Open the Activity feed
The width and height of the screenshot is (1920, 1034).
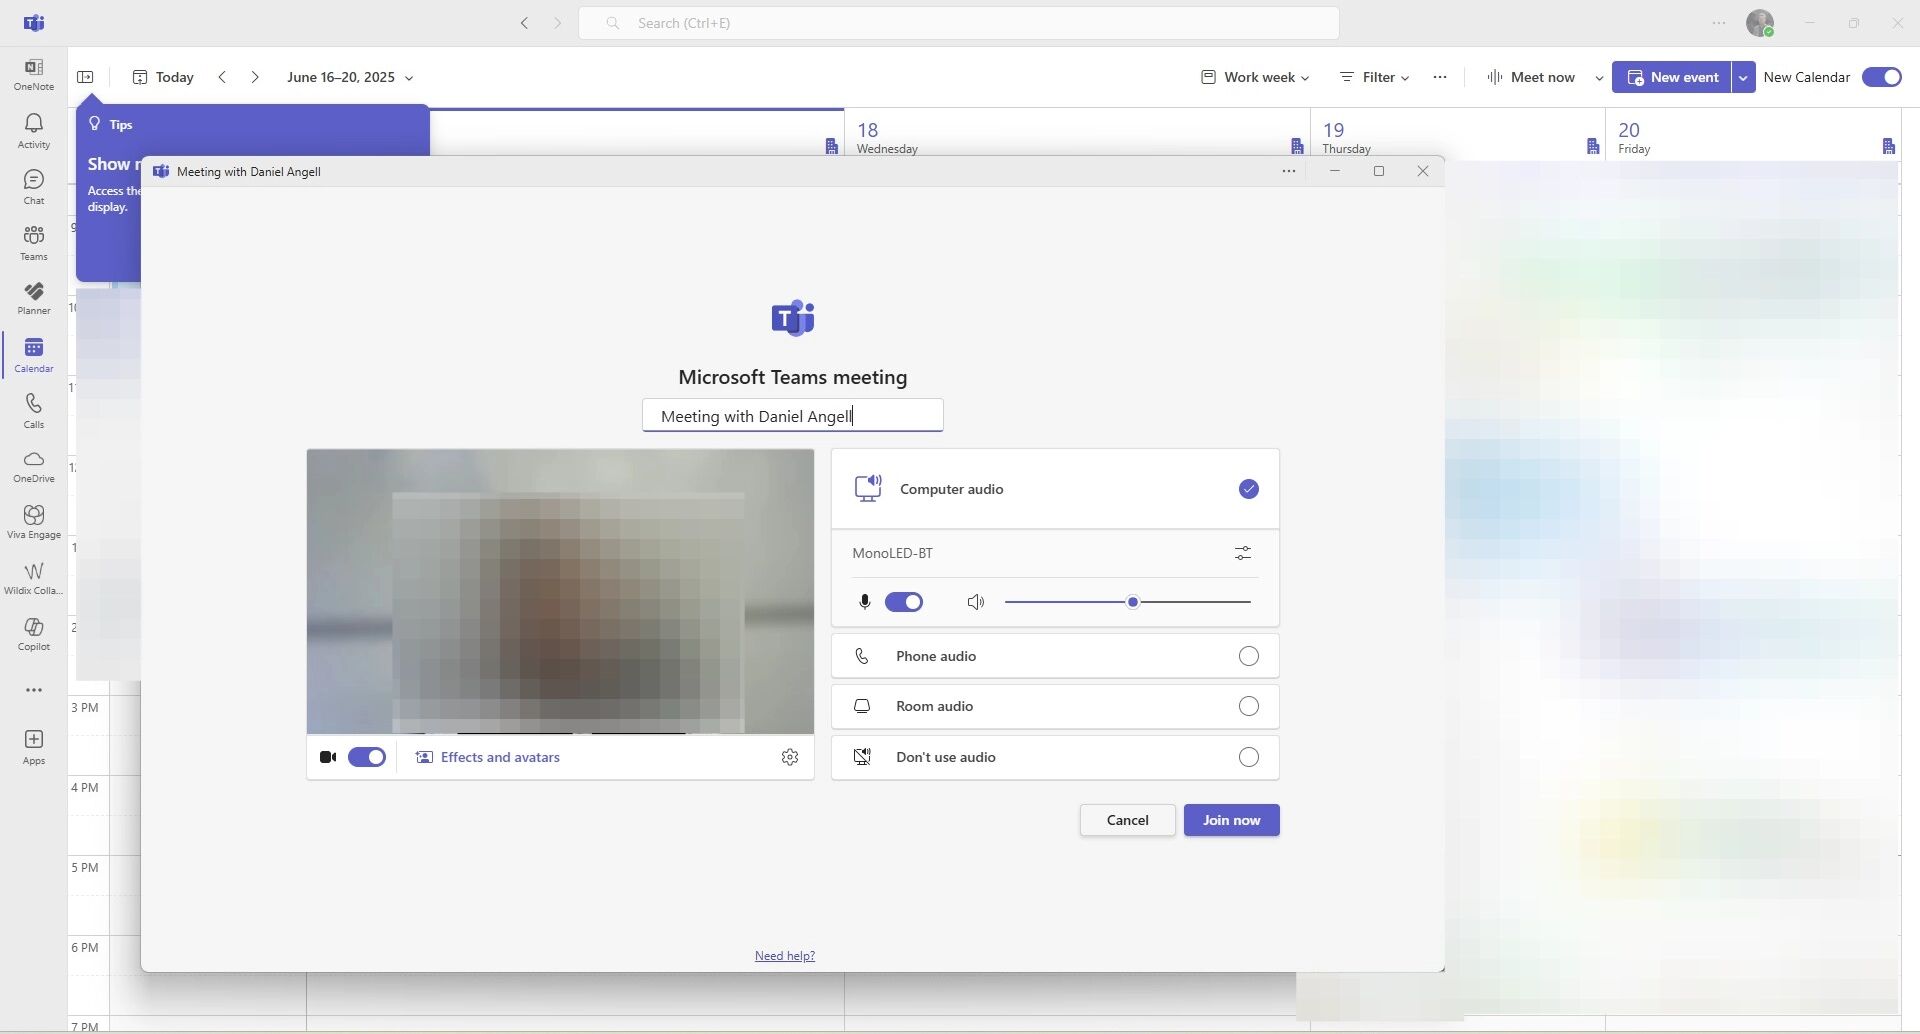(34, 131)
